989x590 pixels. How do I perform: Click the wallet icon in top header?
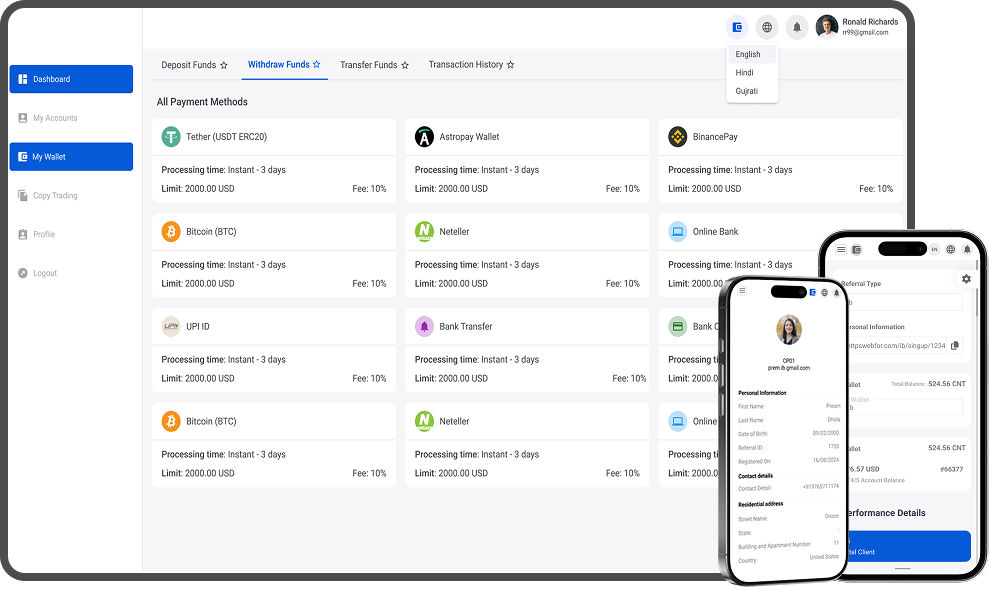tap(737, 27)
